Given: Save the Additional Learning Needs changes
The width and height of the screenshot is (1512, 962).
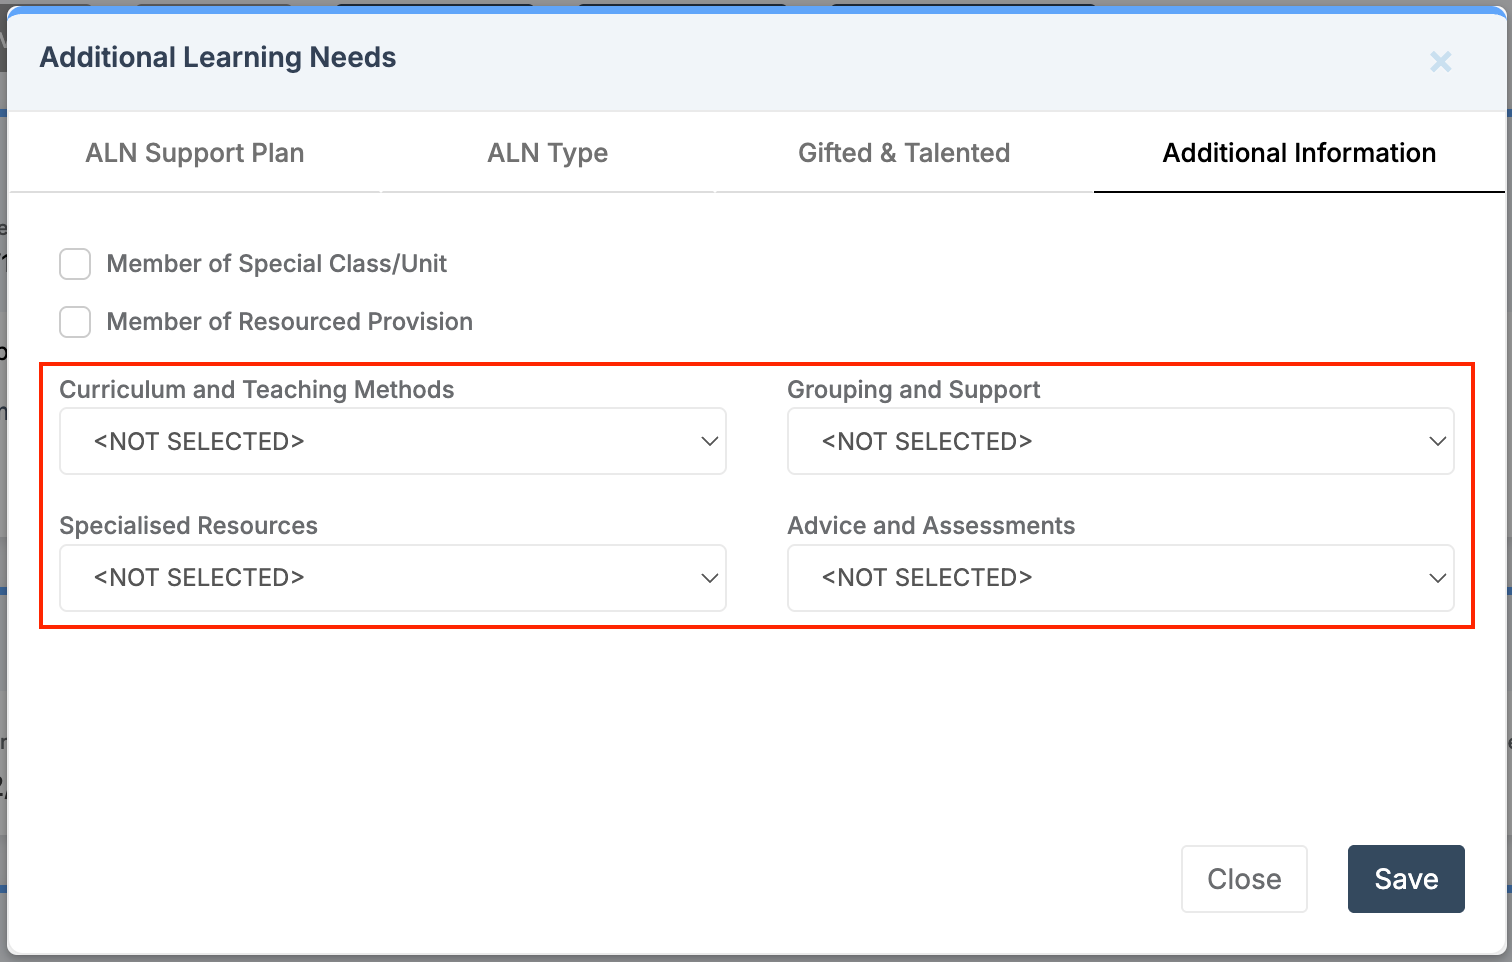Looking at the screenshot, I should [x=1405, y=879].
